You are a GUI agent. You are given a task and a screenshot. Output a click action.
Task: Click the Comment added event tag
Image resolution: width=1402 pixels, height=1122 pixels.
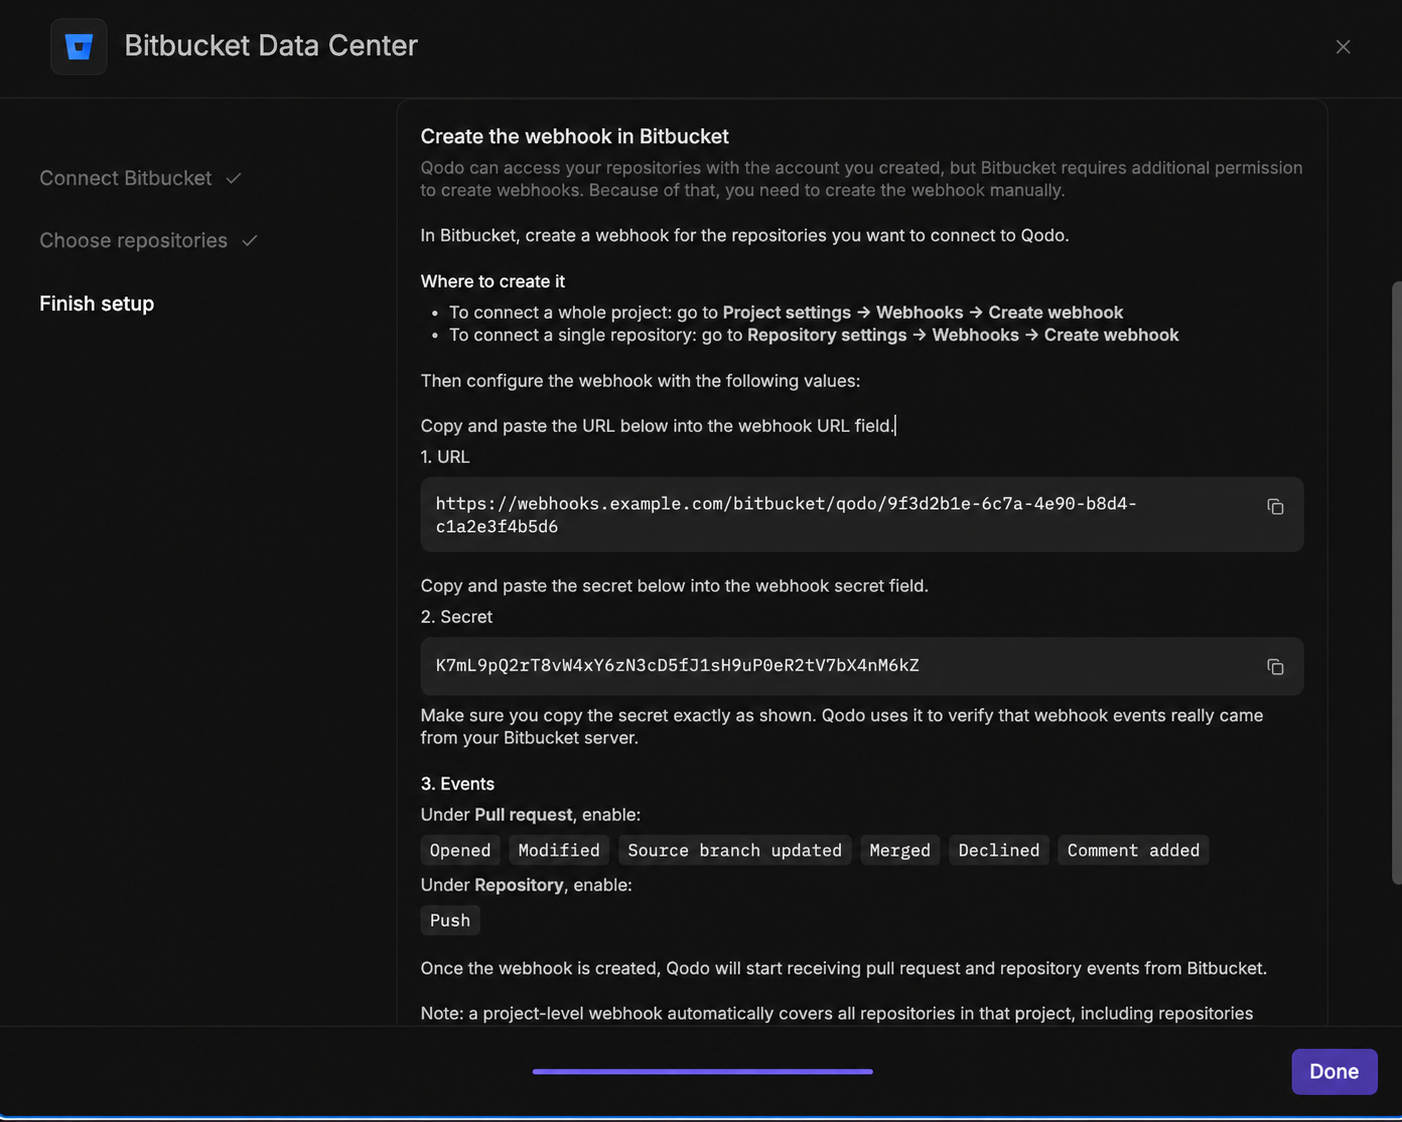[1133, 850]
